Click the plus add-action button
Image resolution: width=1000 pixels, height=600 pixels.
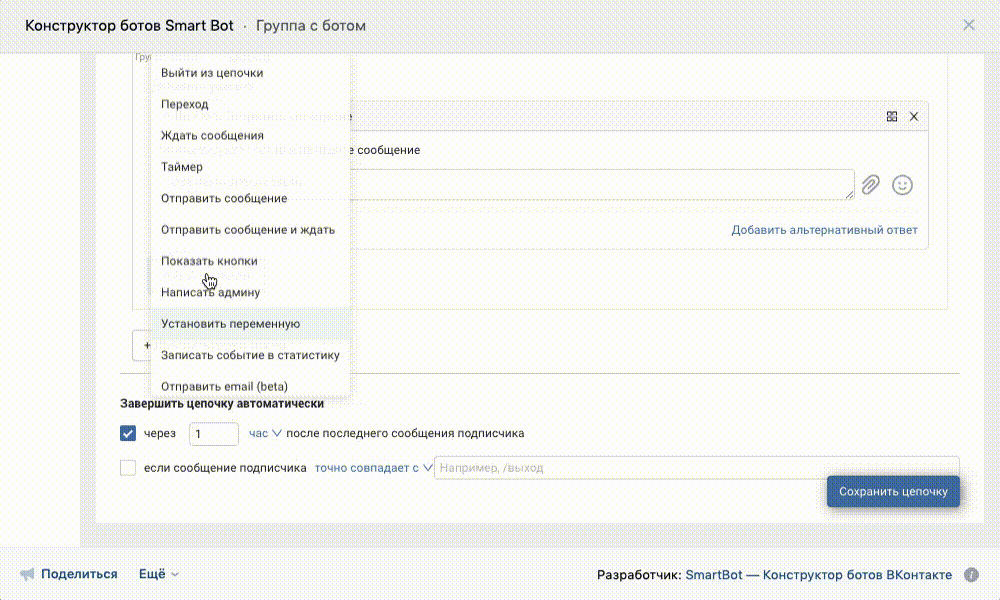click(x=142, y=345)
